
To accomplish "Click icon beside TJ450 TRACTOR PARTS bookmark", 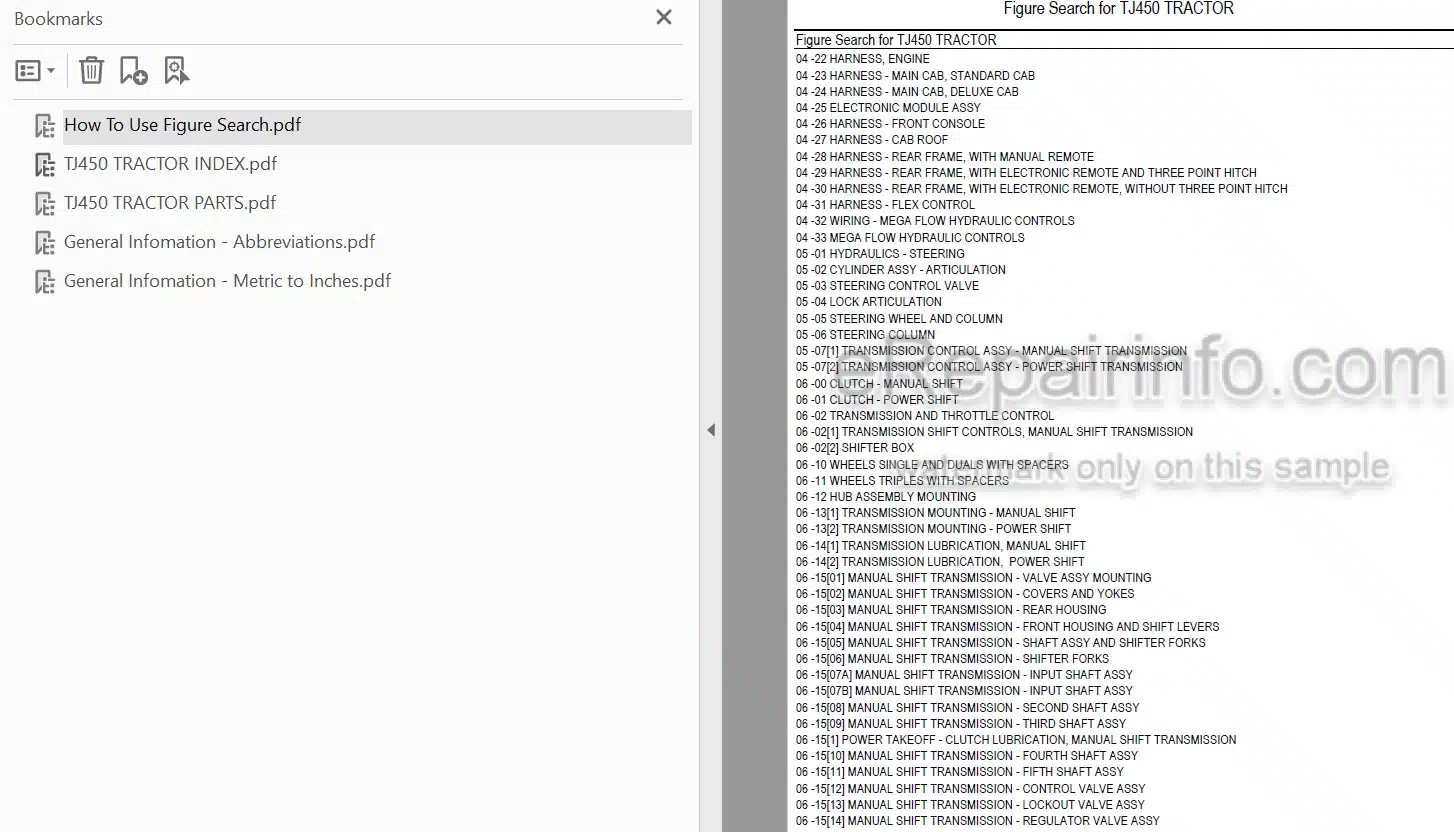I will pyautogui.click(x=45, y=204).
